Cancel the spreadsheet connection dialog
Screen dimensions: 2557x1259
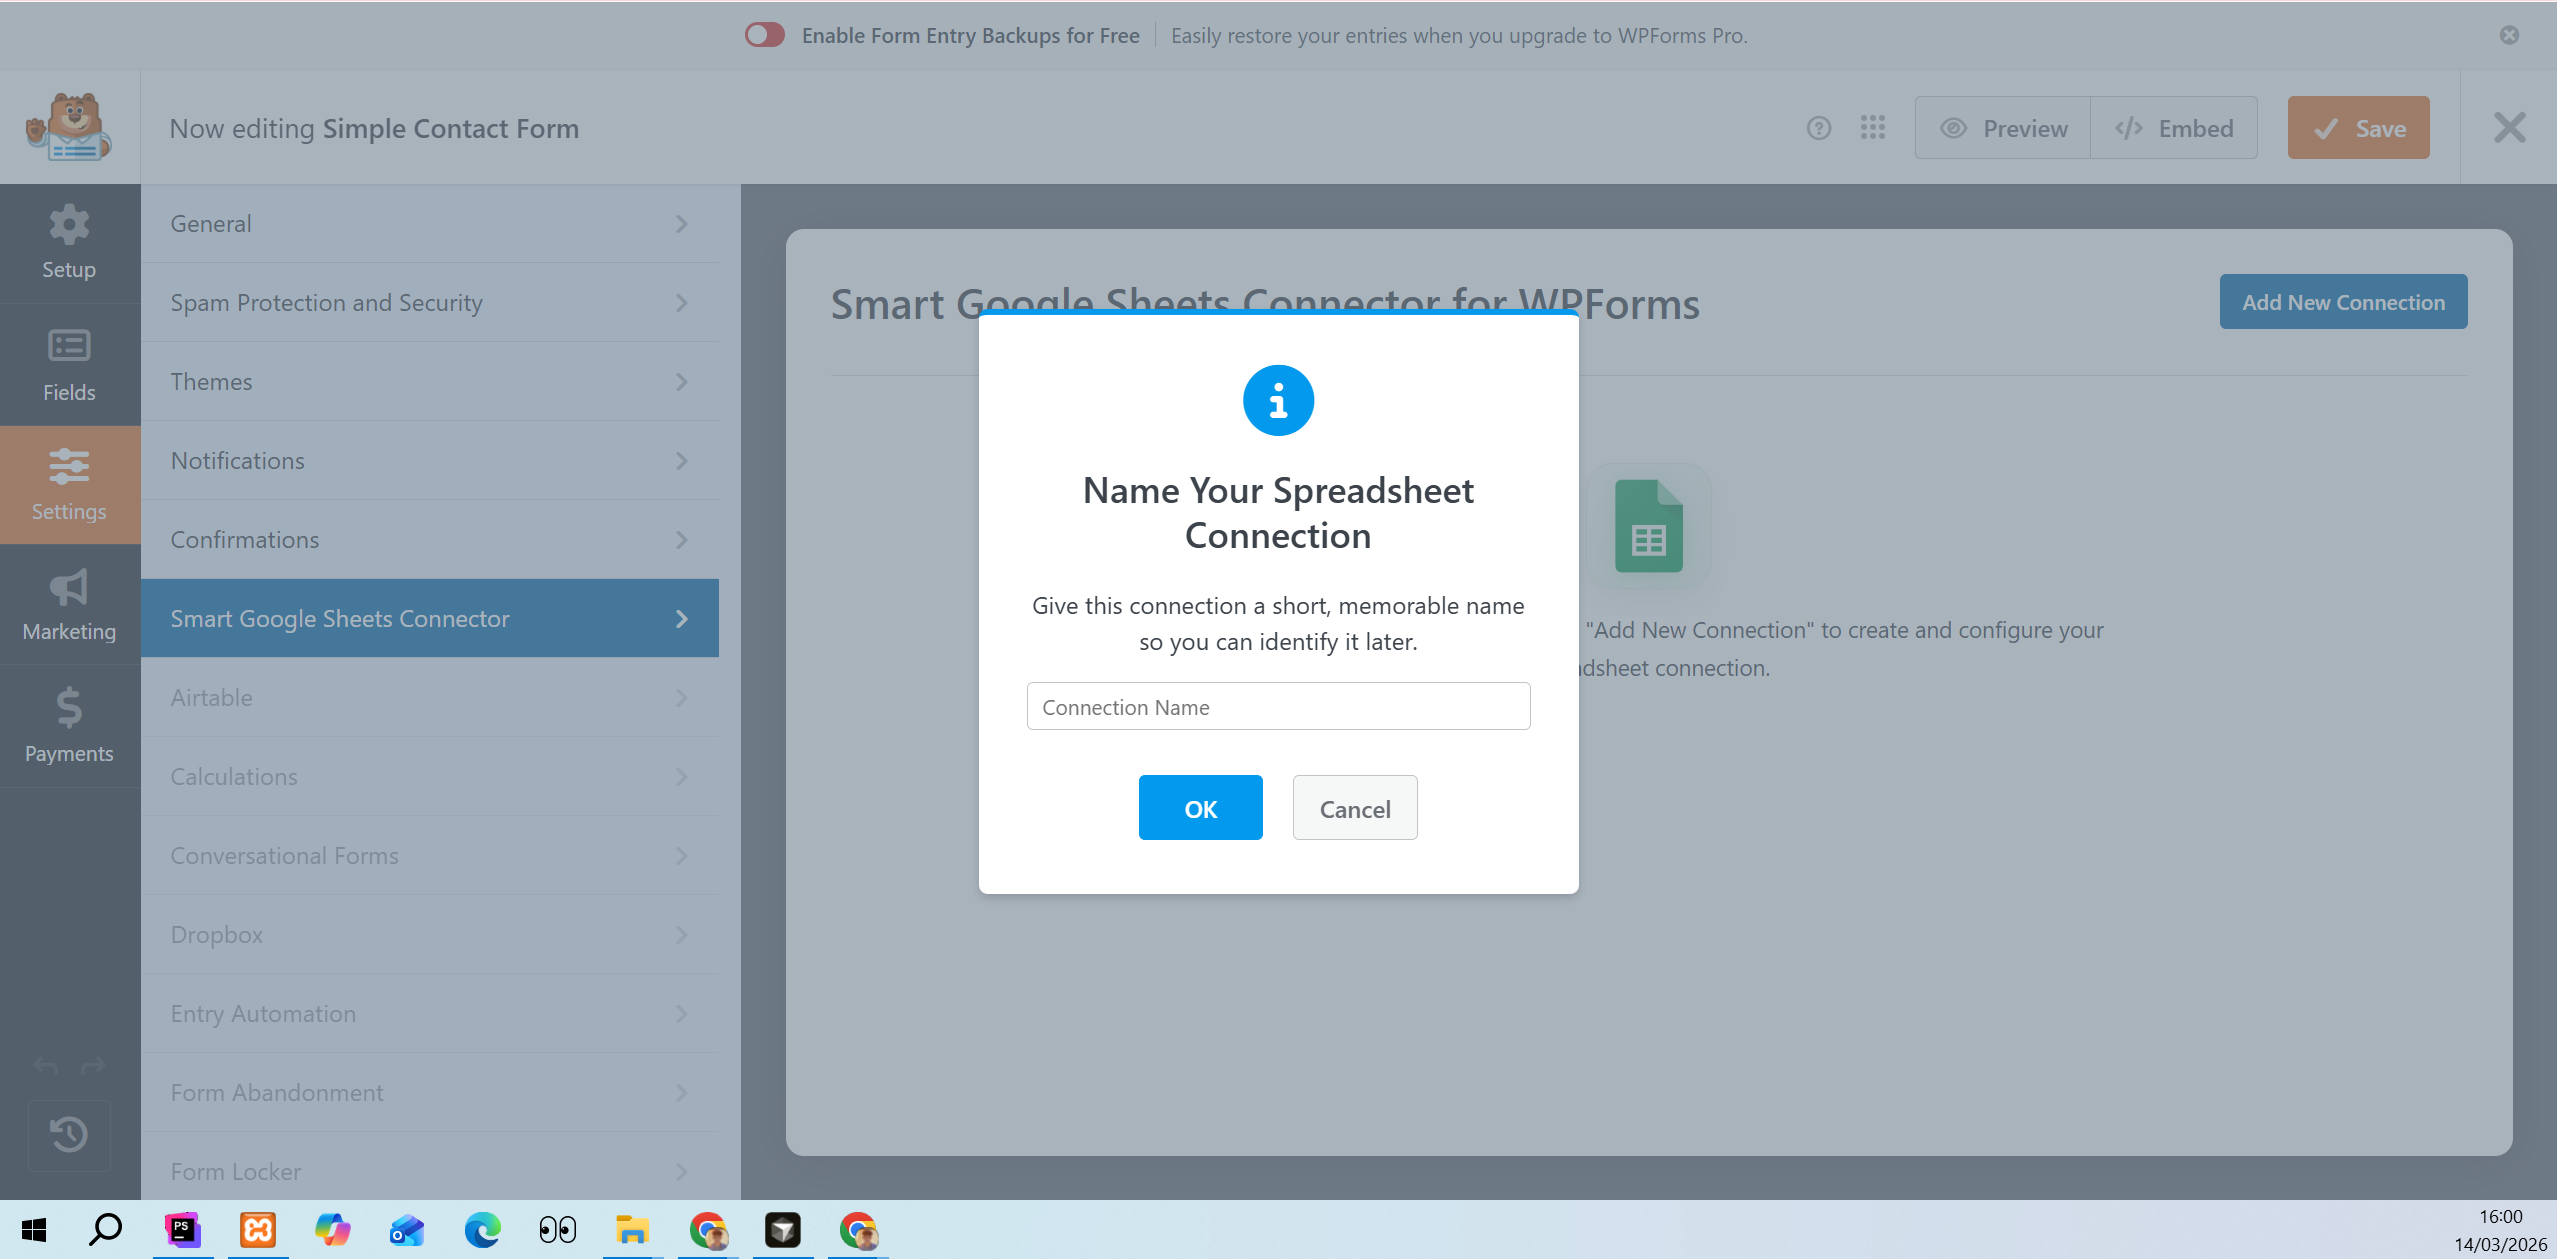(x=1354, y=808)
